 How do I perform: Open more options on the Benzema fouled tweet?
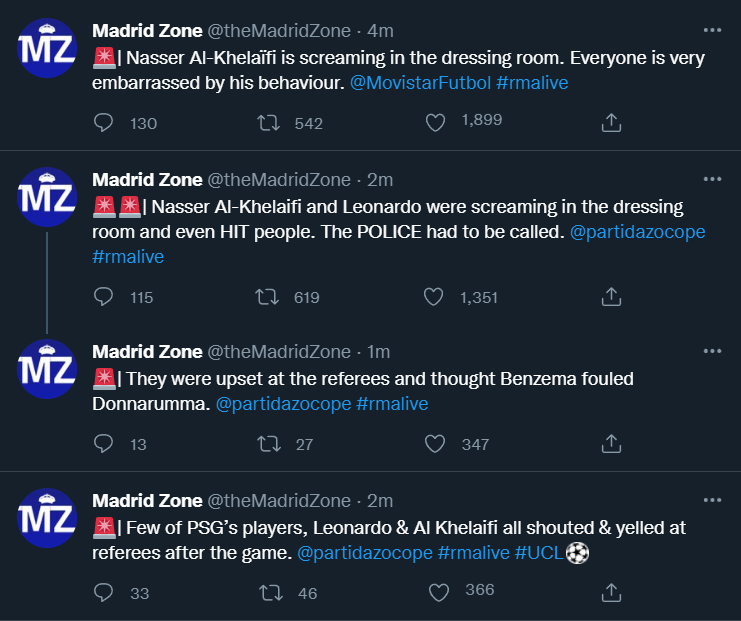712,351
